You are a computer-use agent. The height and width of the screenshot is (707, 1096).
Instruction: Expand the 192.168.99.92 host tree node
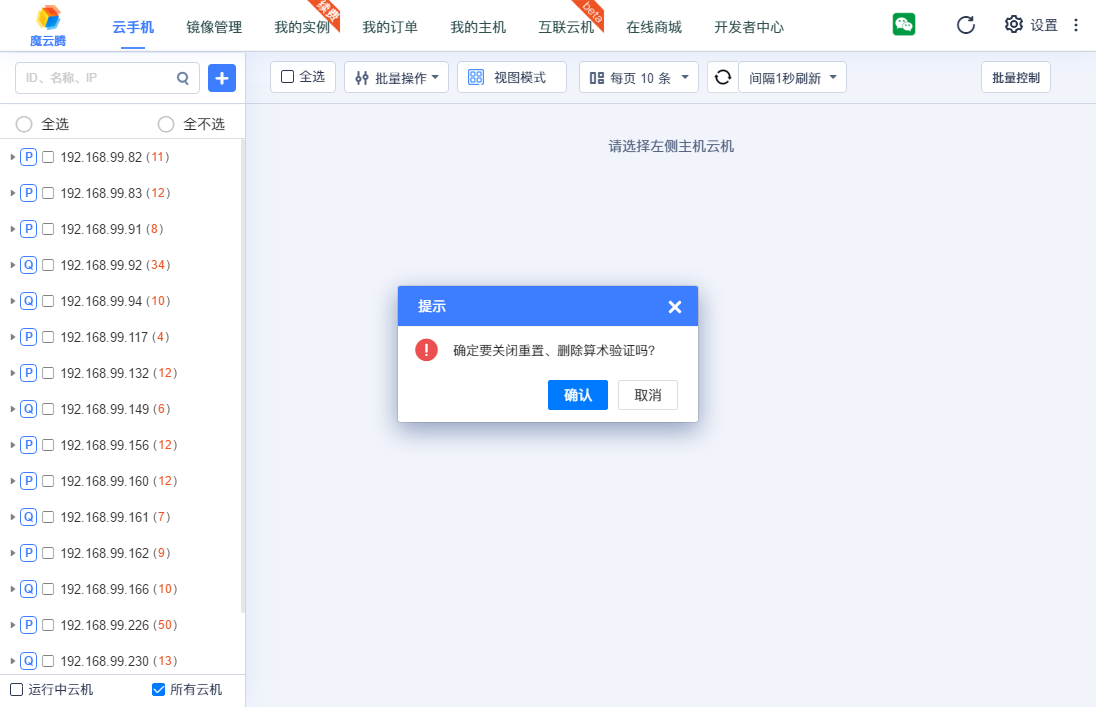[x=13, y=265]
